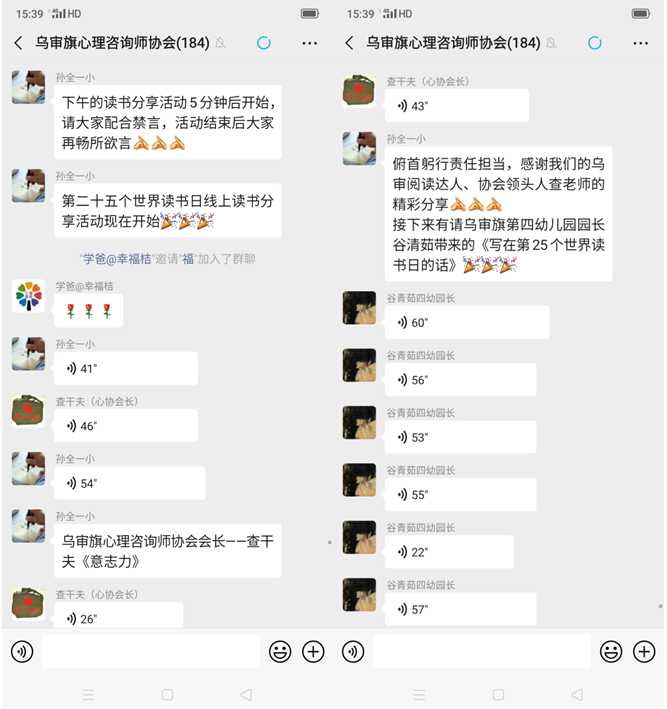Open the three-dot menu in left chat
This screenshot has width=667, height=709.
(x=310, y=43)
